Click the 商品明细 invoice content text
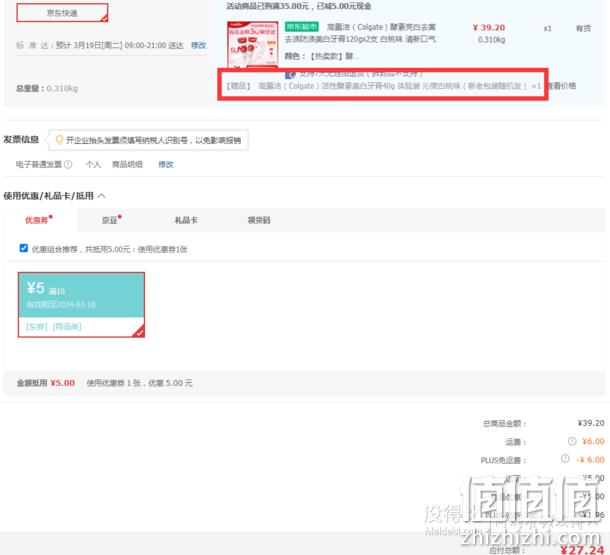Image resolution: width=610 pixels, height=555 pixels. click(127, 164)
